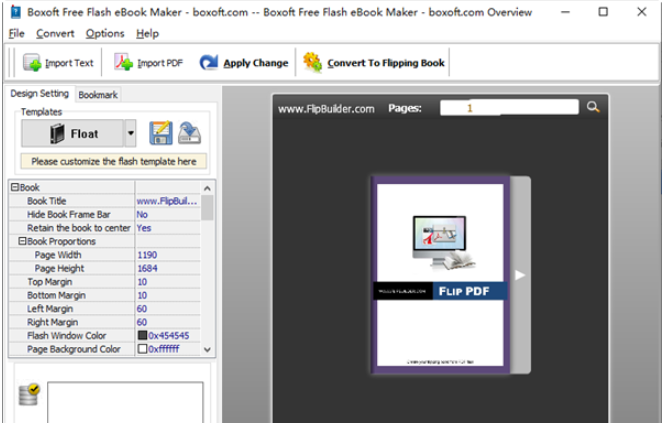Select the Book Title row label
664x423 pixels.
pyautogui.click(x=47, y=201)
